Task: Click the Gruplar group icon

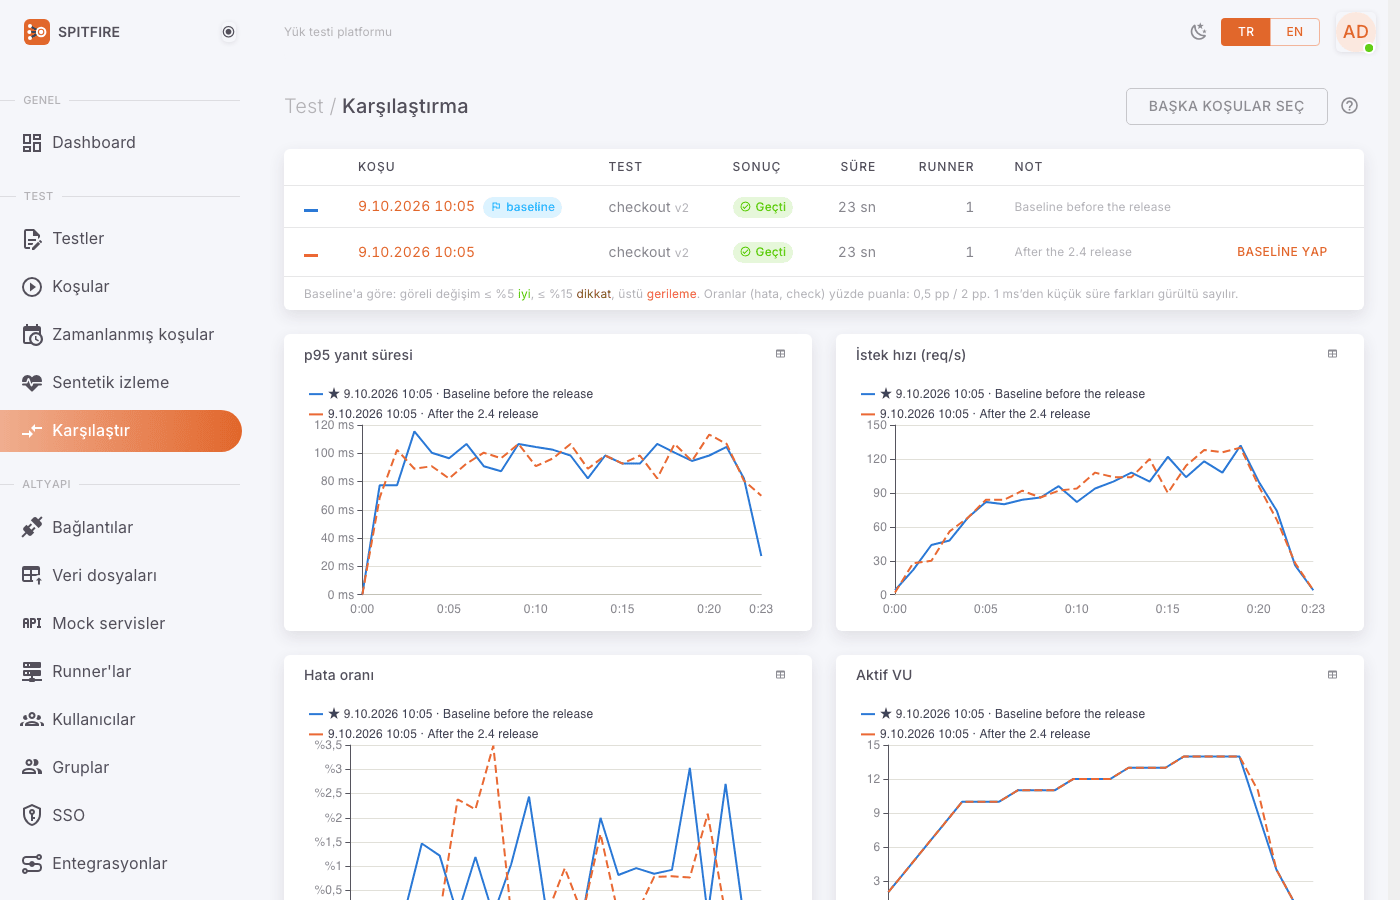Action: (32, 767)
